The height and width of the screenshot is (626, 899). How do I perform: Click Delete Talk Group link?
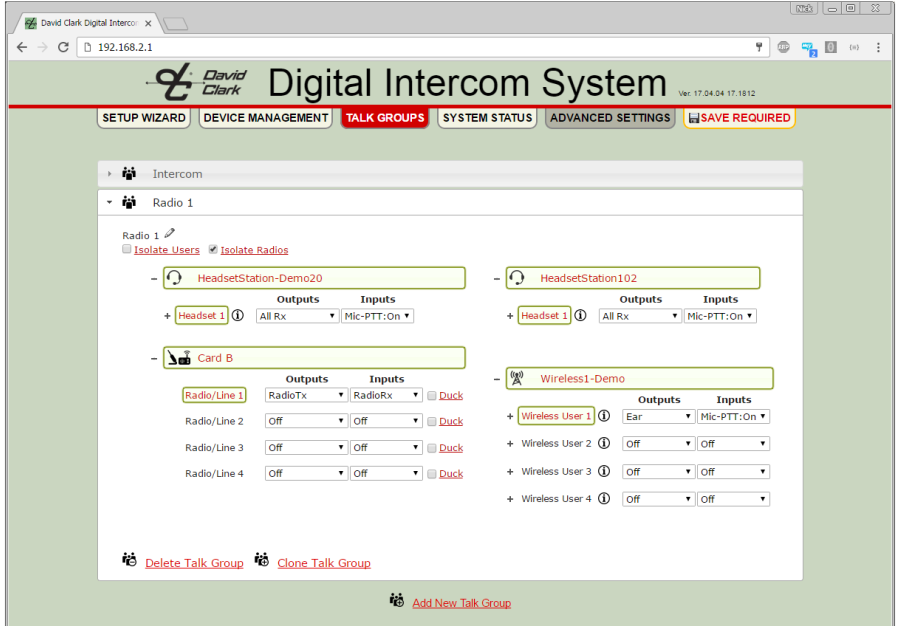(194, 563)
